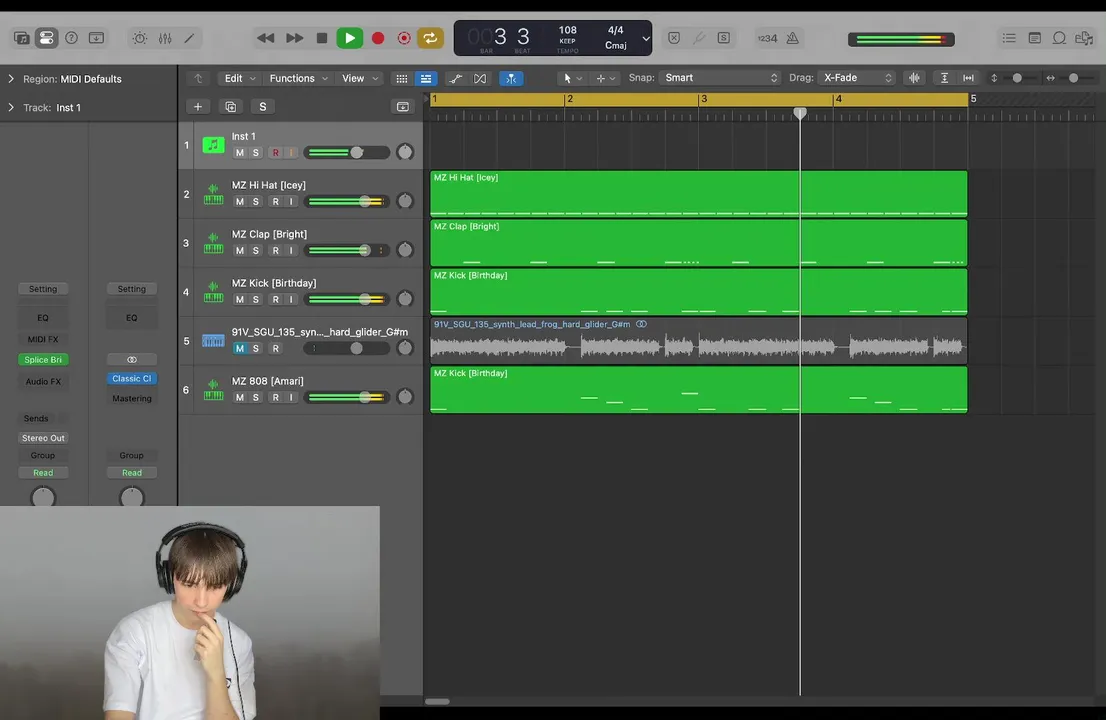Click the Splice Bri instrument slot
Viewport: 1106px width, 720px height.
click(43, 360)
